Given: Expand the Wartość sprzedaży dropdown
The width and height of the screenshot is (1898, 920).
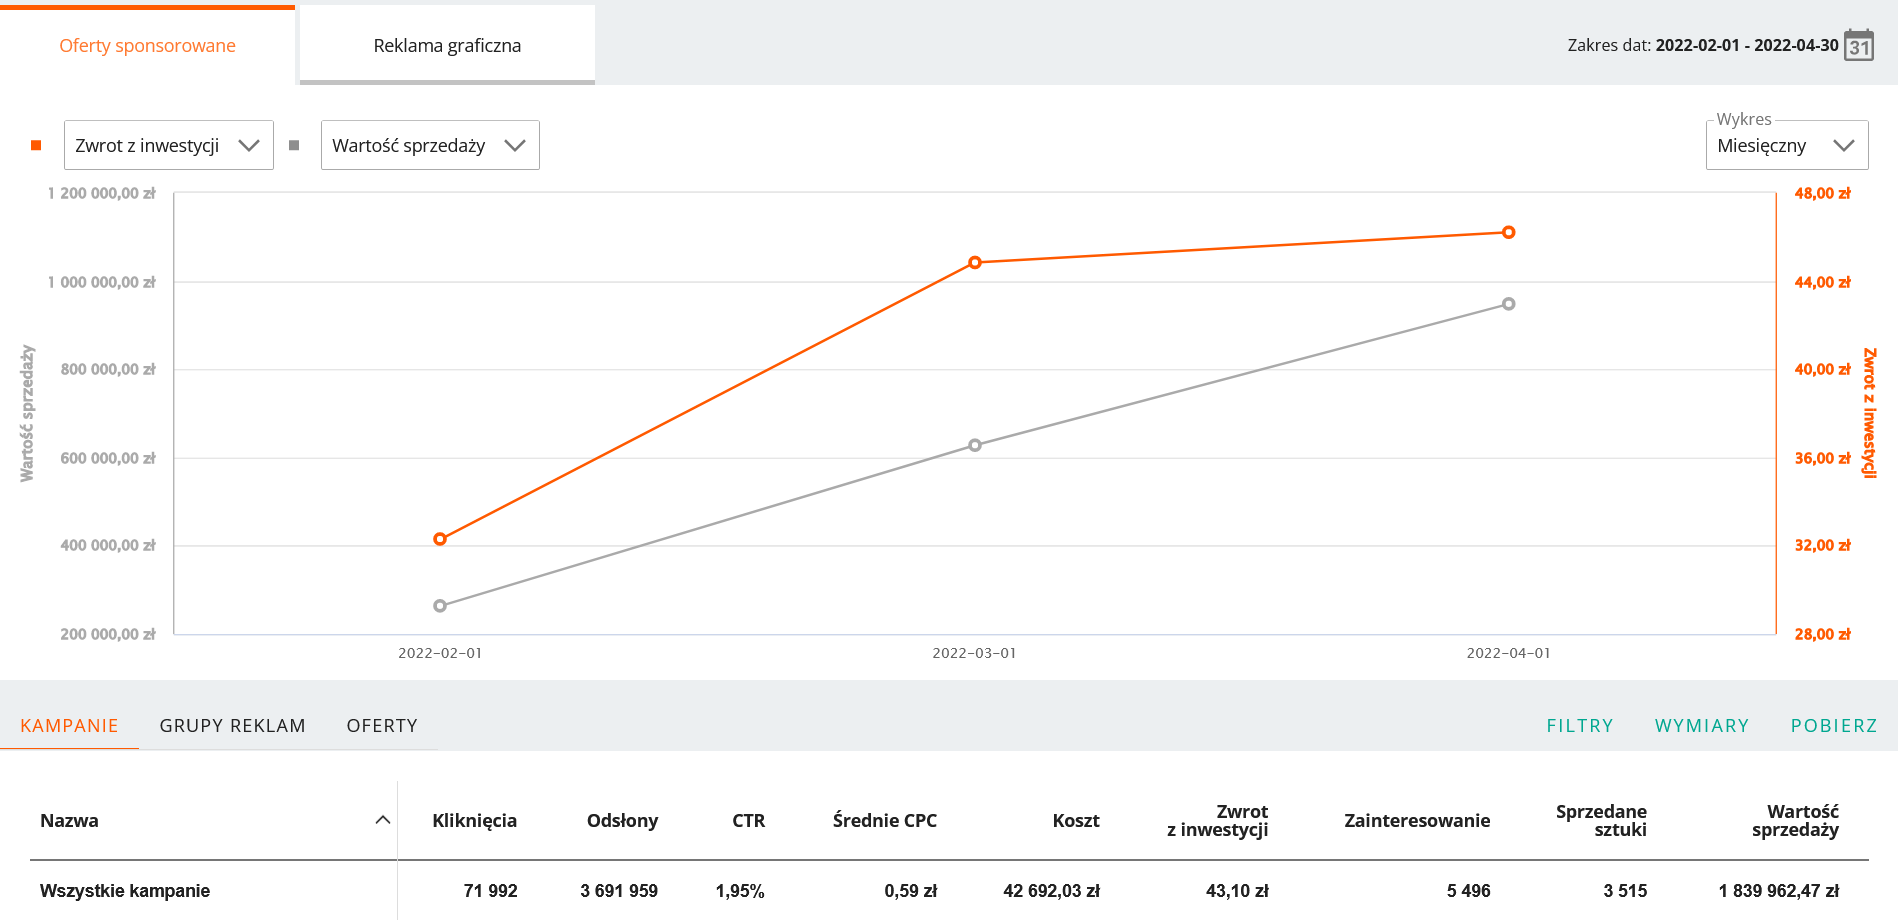Looking at the screenshot, I should pos(429,146).
